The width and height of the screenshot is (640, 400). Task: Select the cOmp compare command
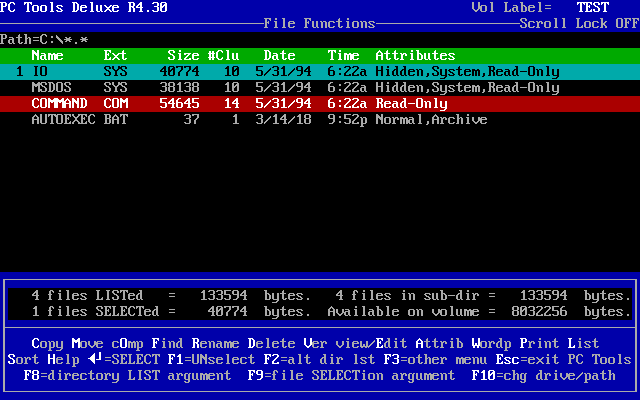point(127,344)
